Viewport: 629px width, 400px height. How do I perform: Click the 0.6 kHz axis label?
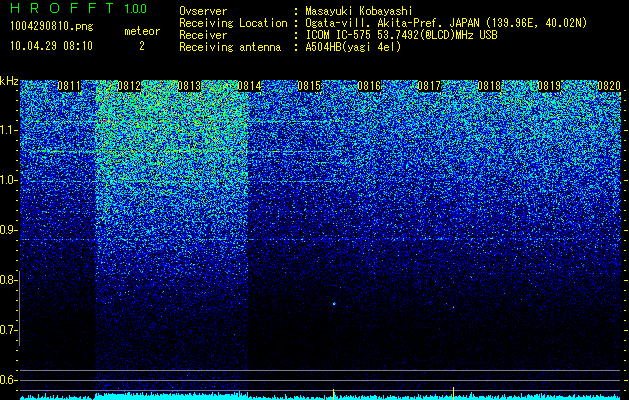point(9,380)
